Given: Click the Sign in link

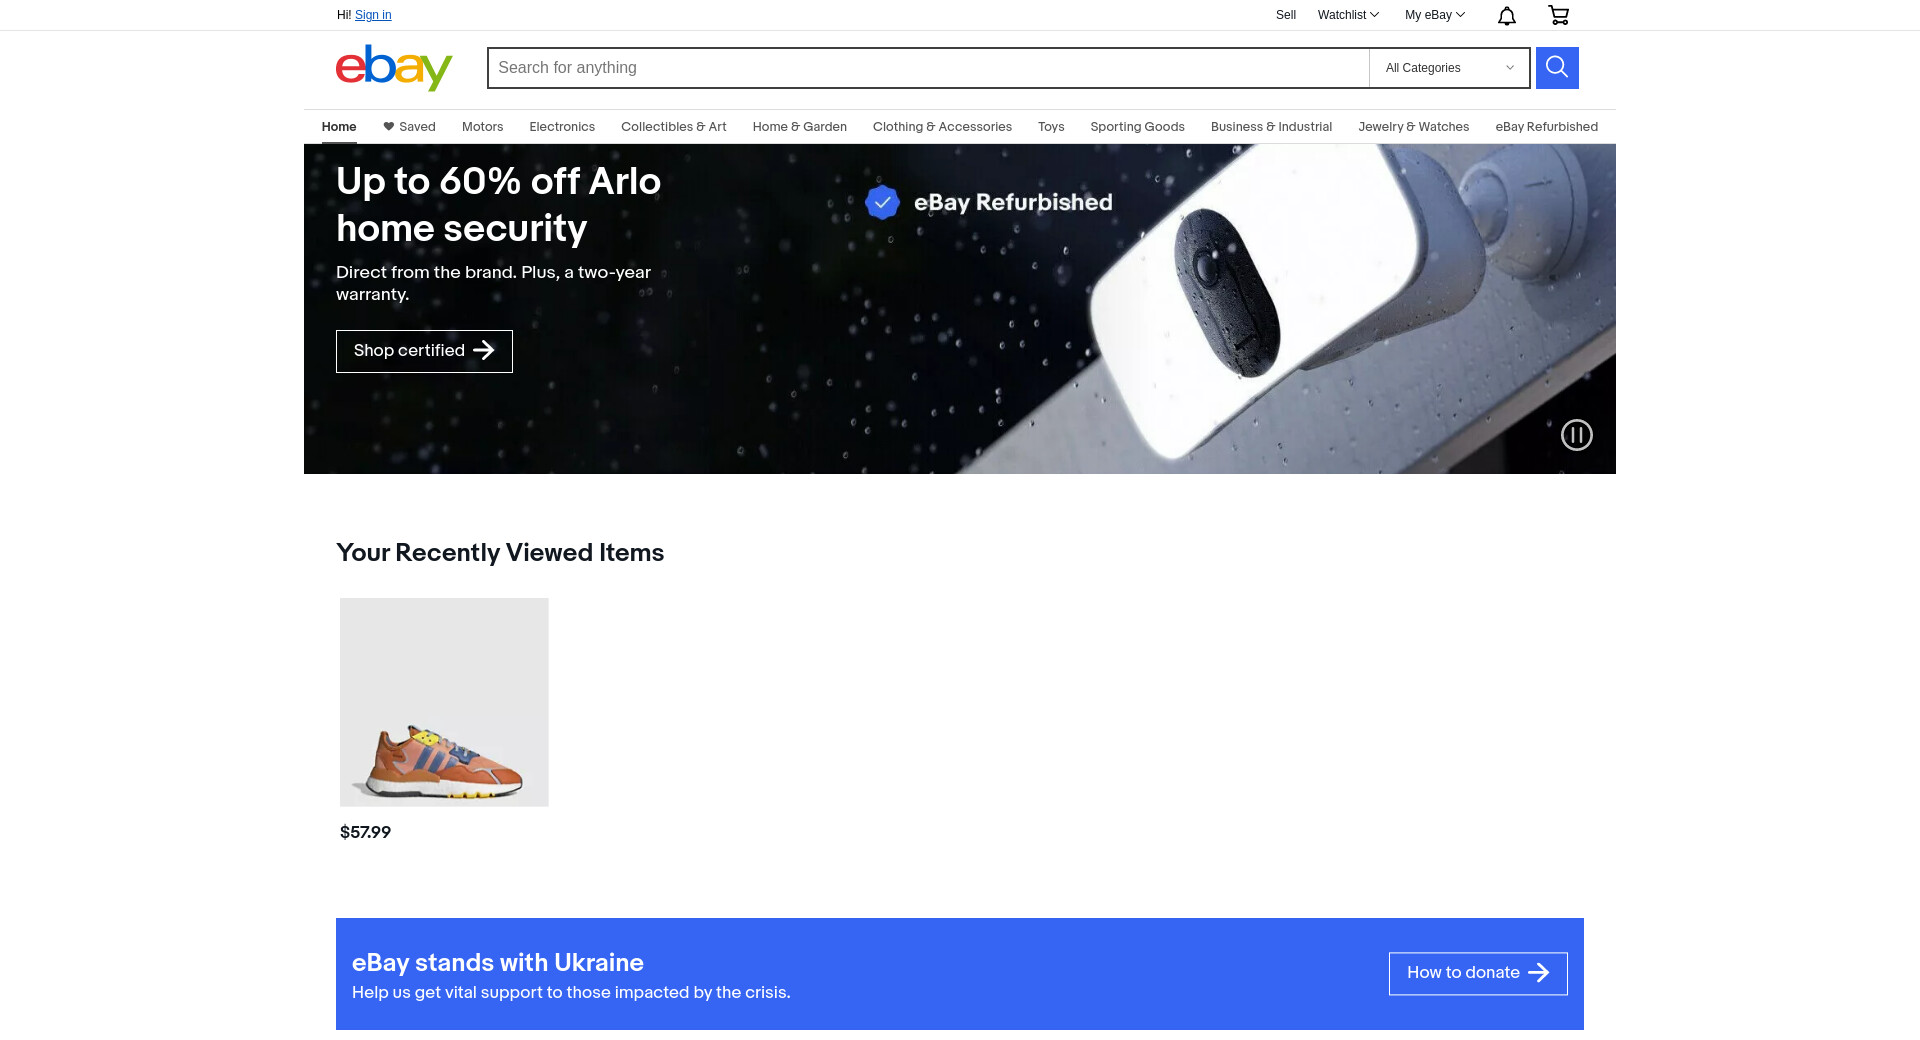Looking at the screenshot, I should click(373, 15).
